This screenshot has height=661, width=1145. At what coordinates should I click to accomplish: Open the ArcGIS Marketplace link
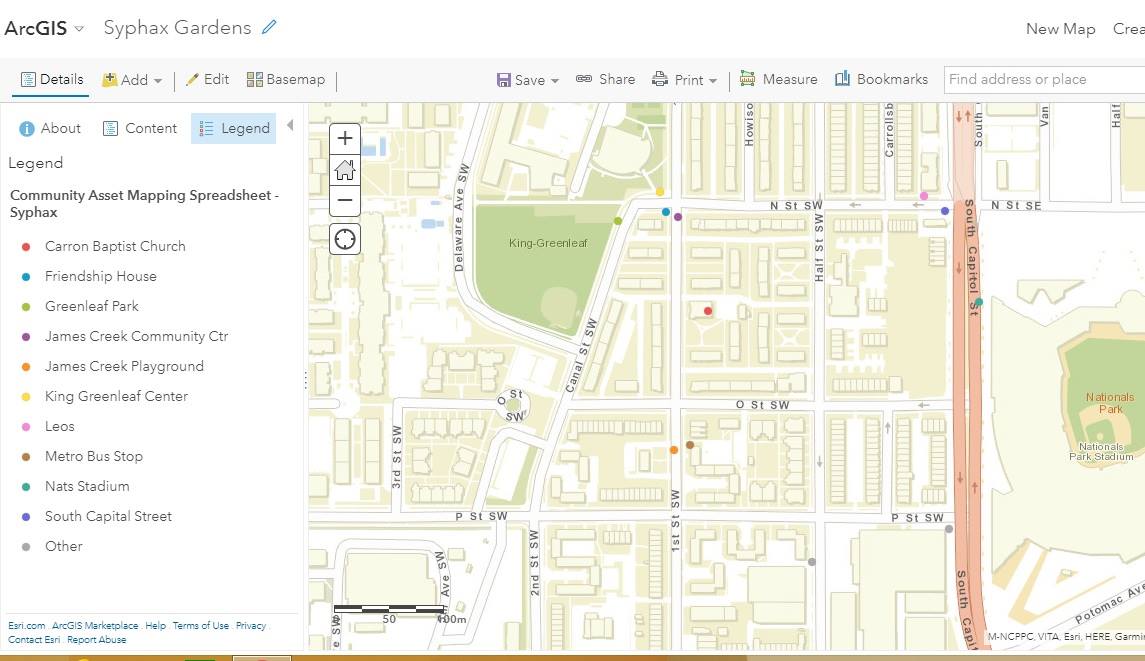(95, 626)
